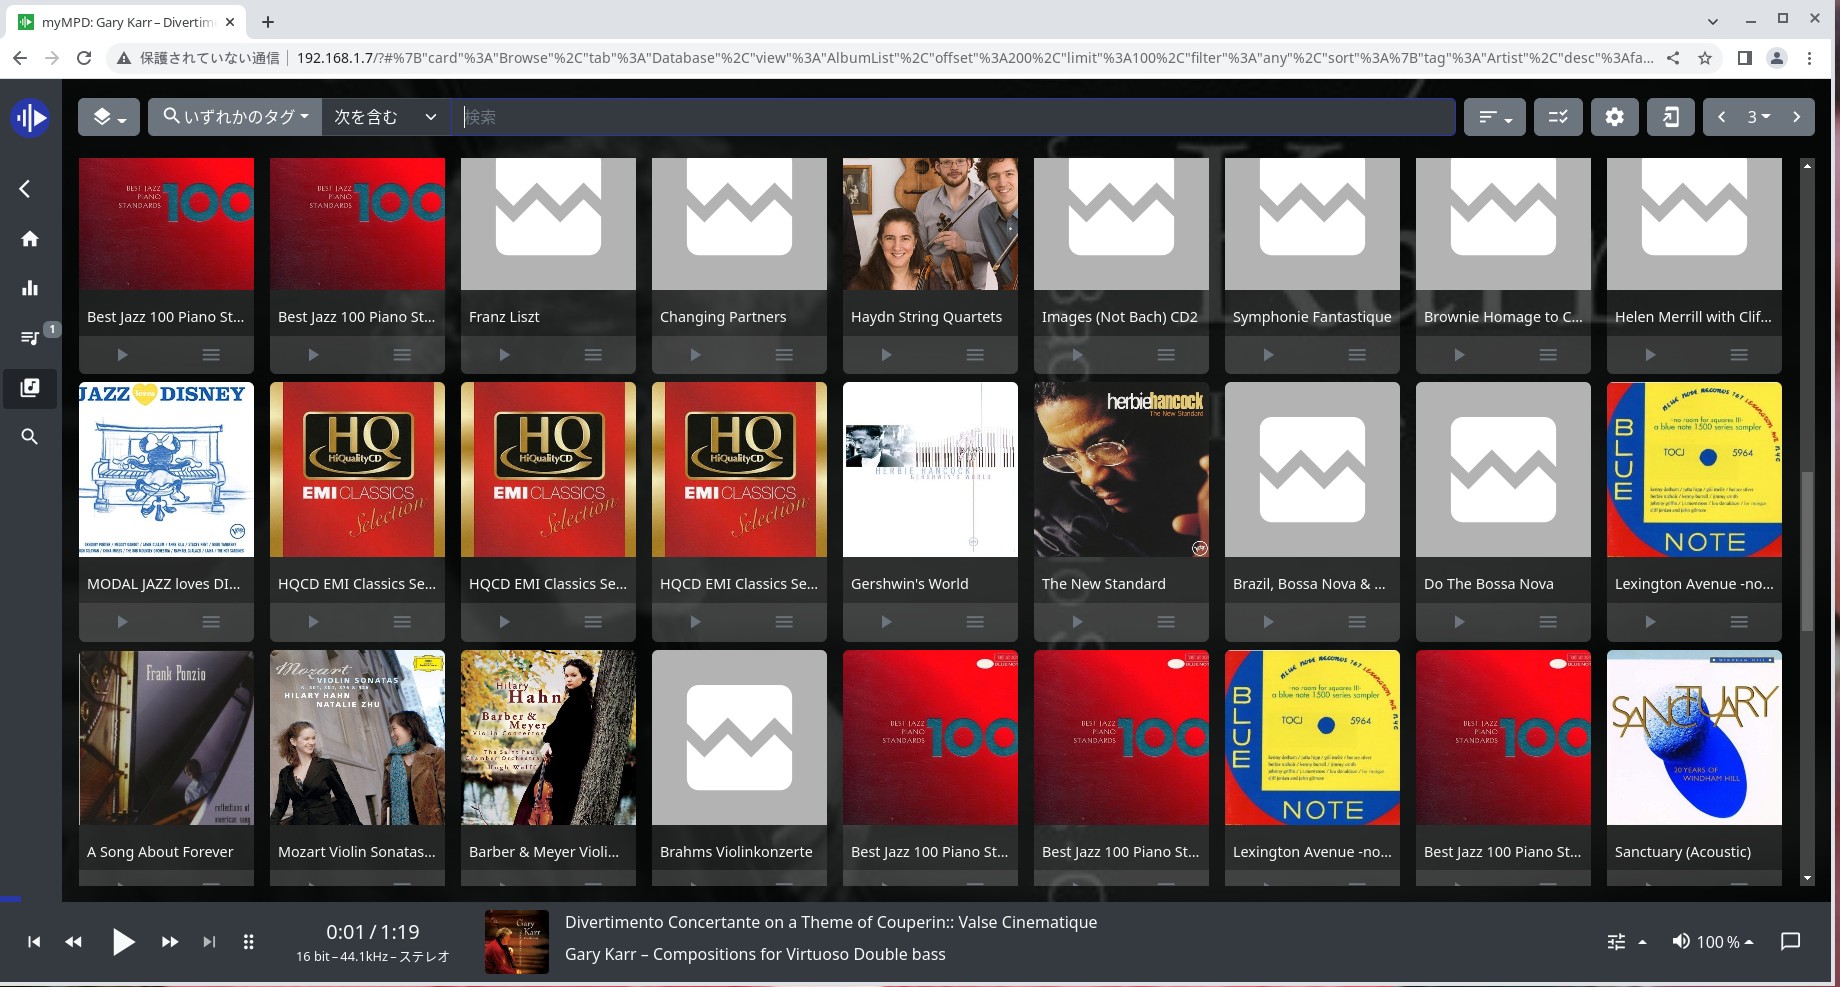Open the Playback view with the bars icon
The width and height of the screenshot is (1840, 987).
[30, 288]
